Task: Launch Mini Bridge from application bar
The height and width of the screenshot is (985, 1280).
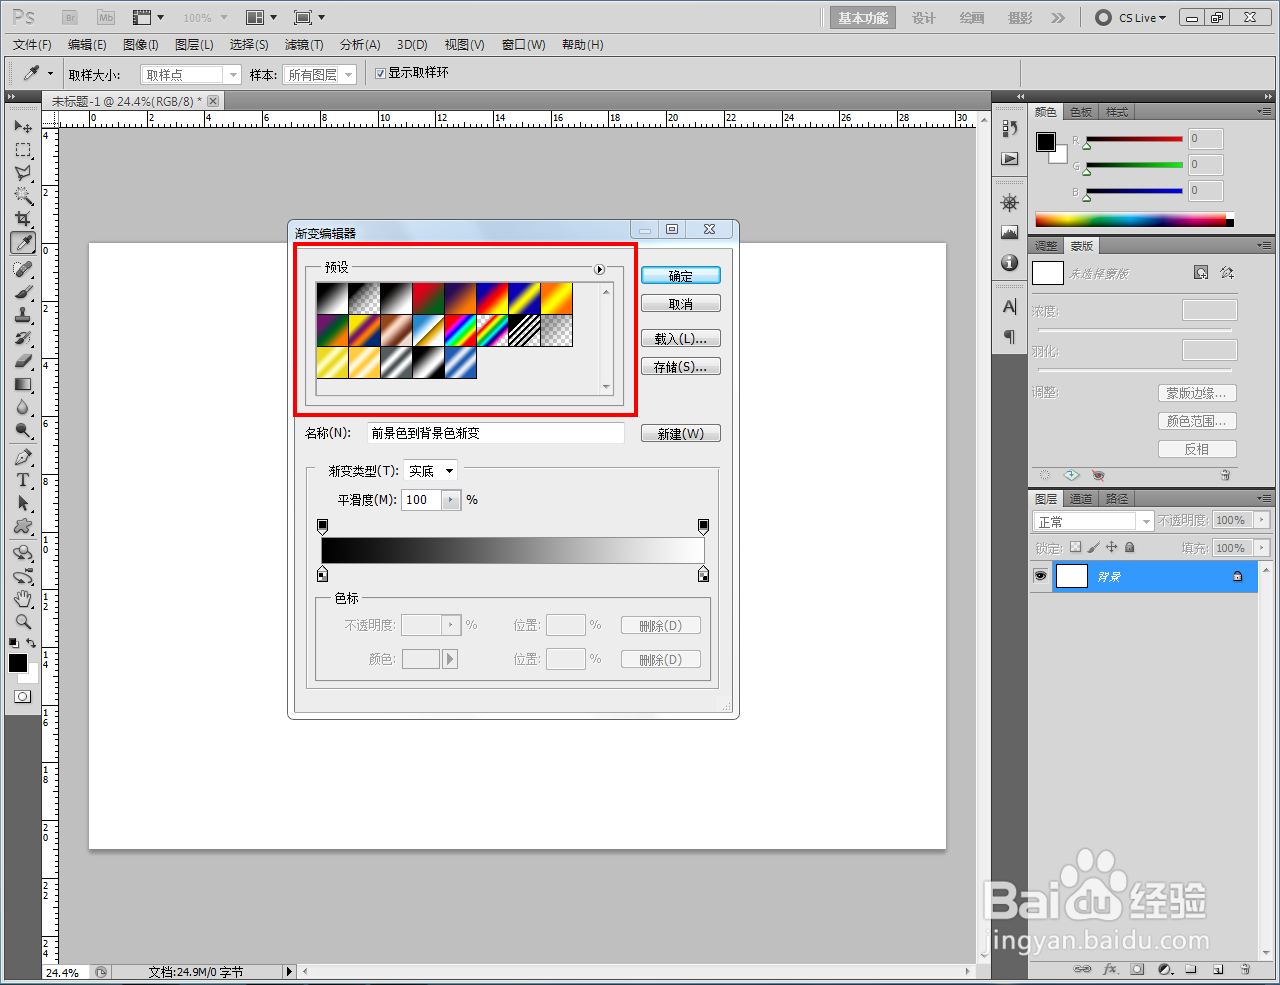Action: (105, 17)
